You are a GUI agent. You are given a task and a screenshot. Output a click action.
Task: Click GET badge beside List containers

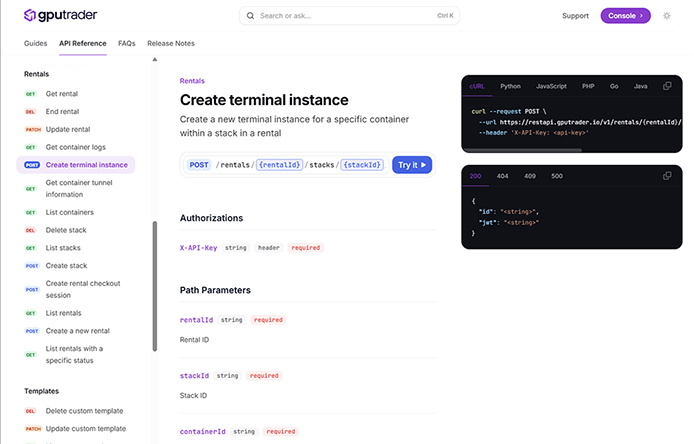pos(31,212)
